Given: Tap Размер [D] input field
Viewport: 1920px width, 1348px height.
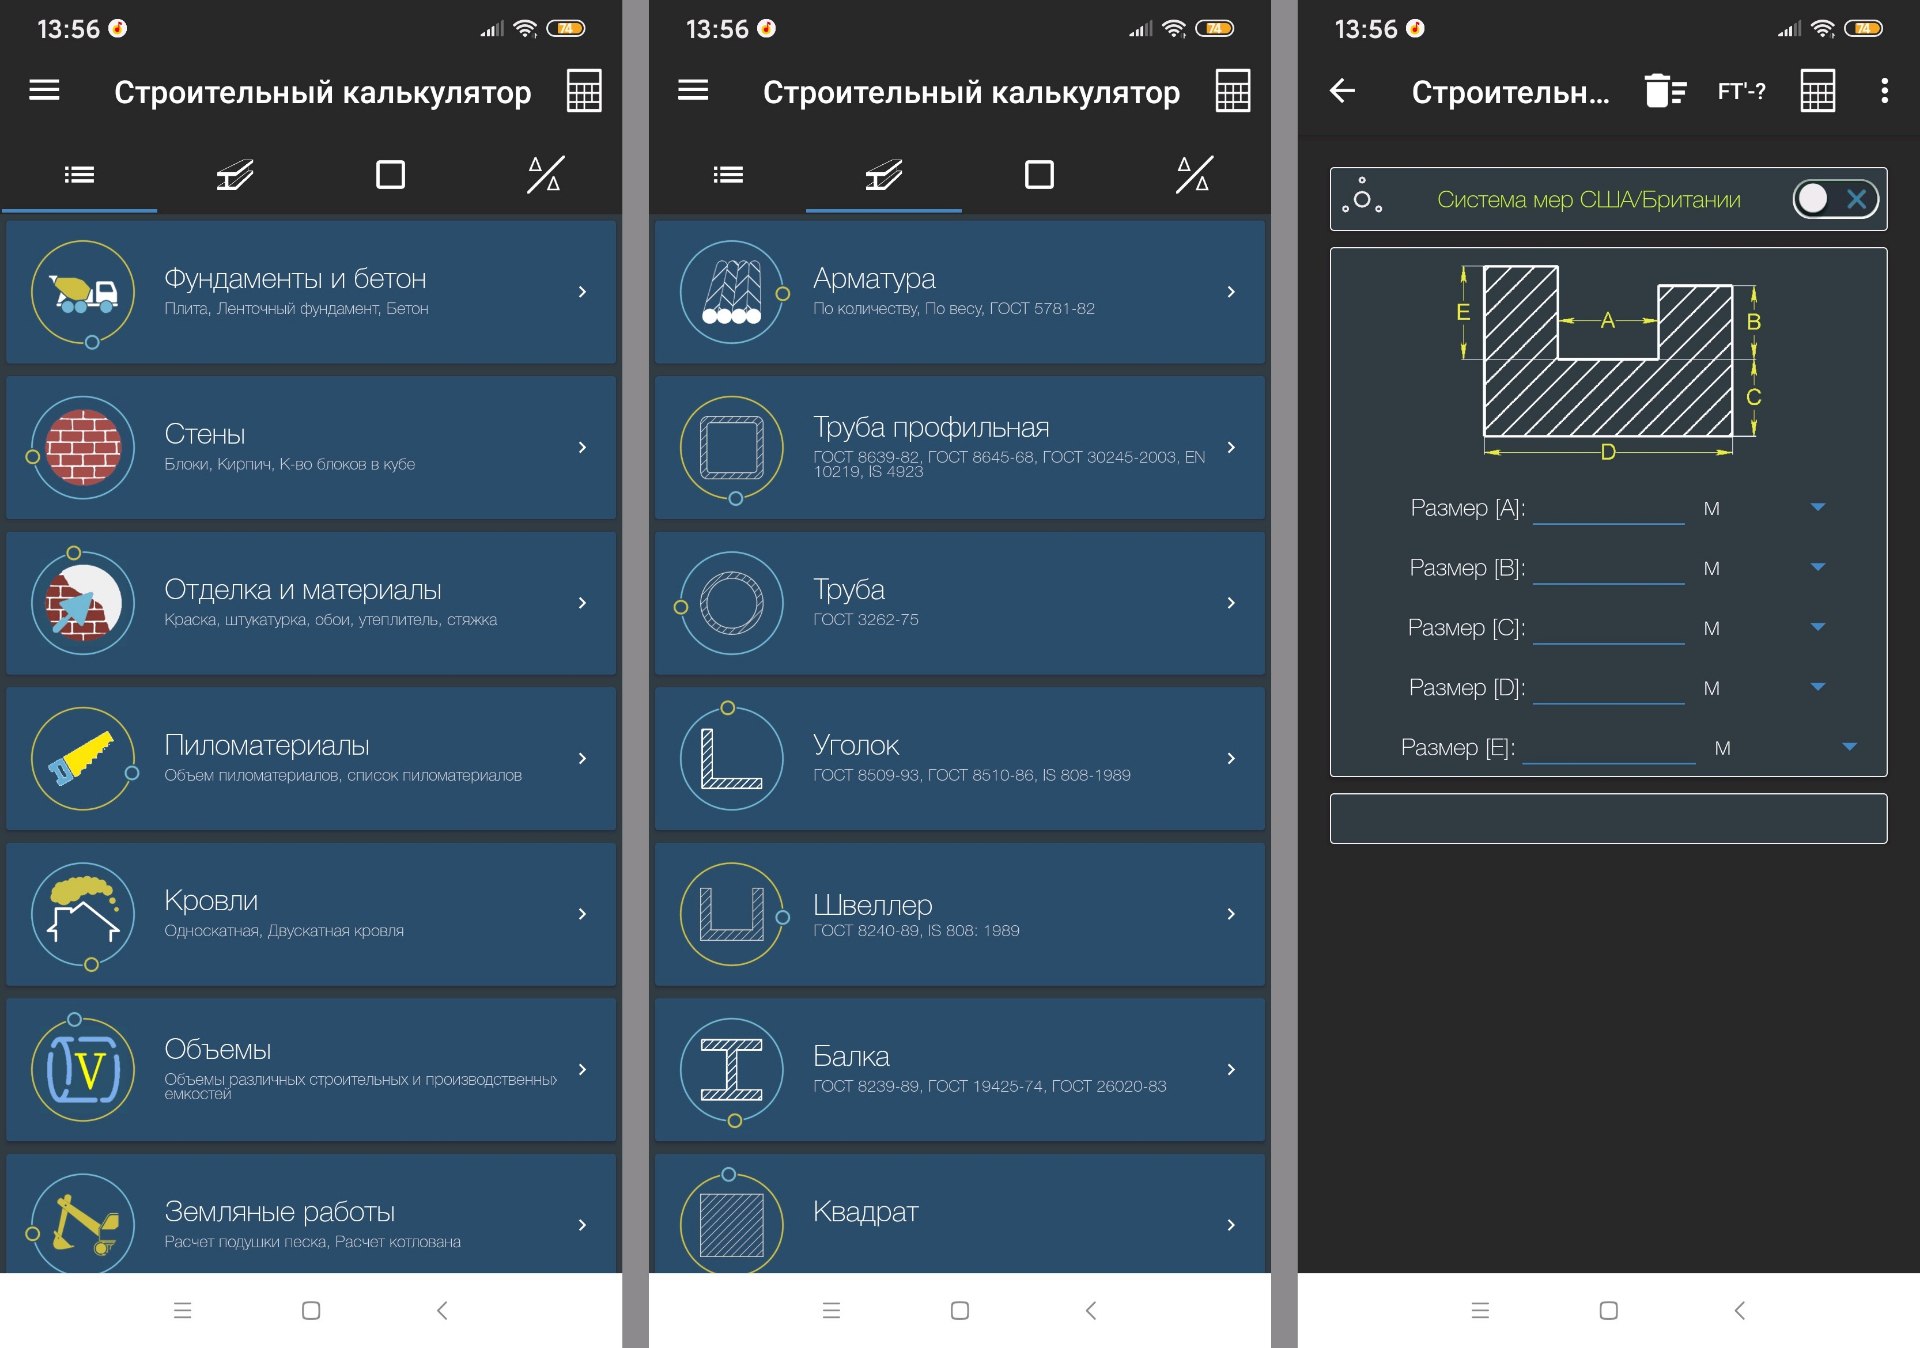Looking at the screenshot, I should tap(1609, 689).
